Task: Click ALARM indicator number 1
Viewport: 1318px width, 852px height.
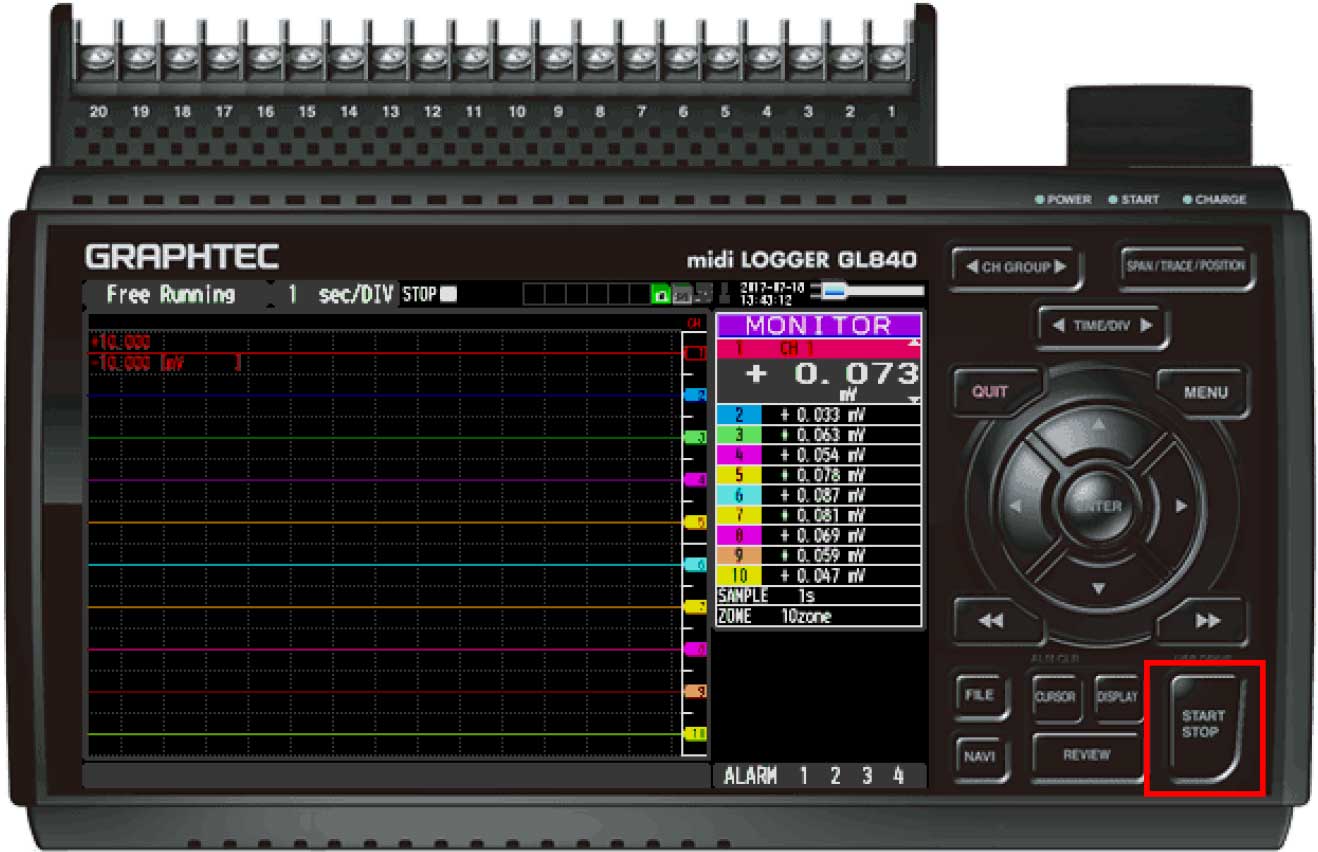Action: point(803,776)
